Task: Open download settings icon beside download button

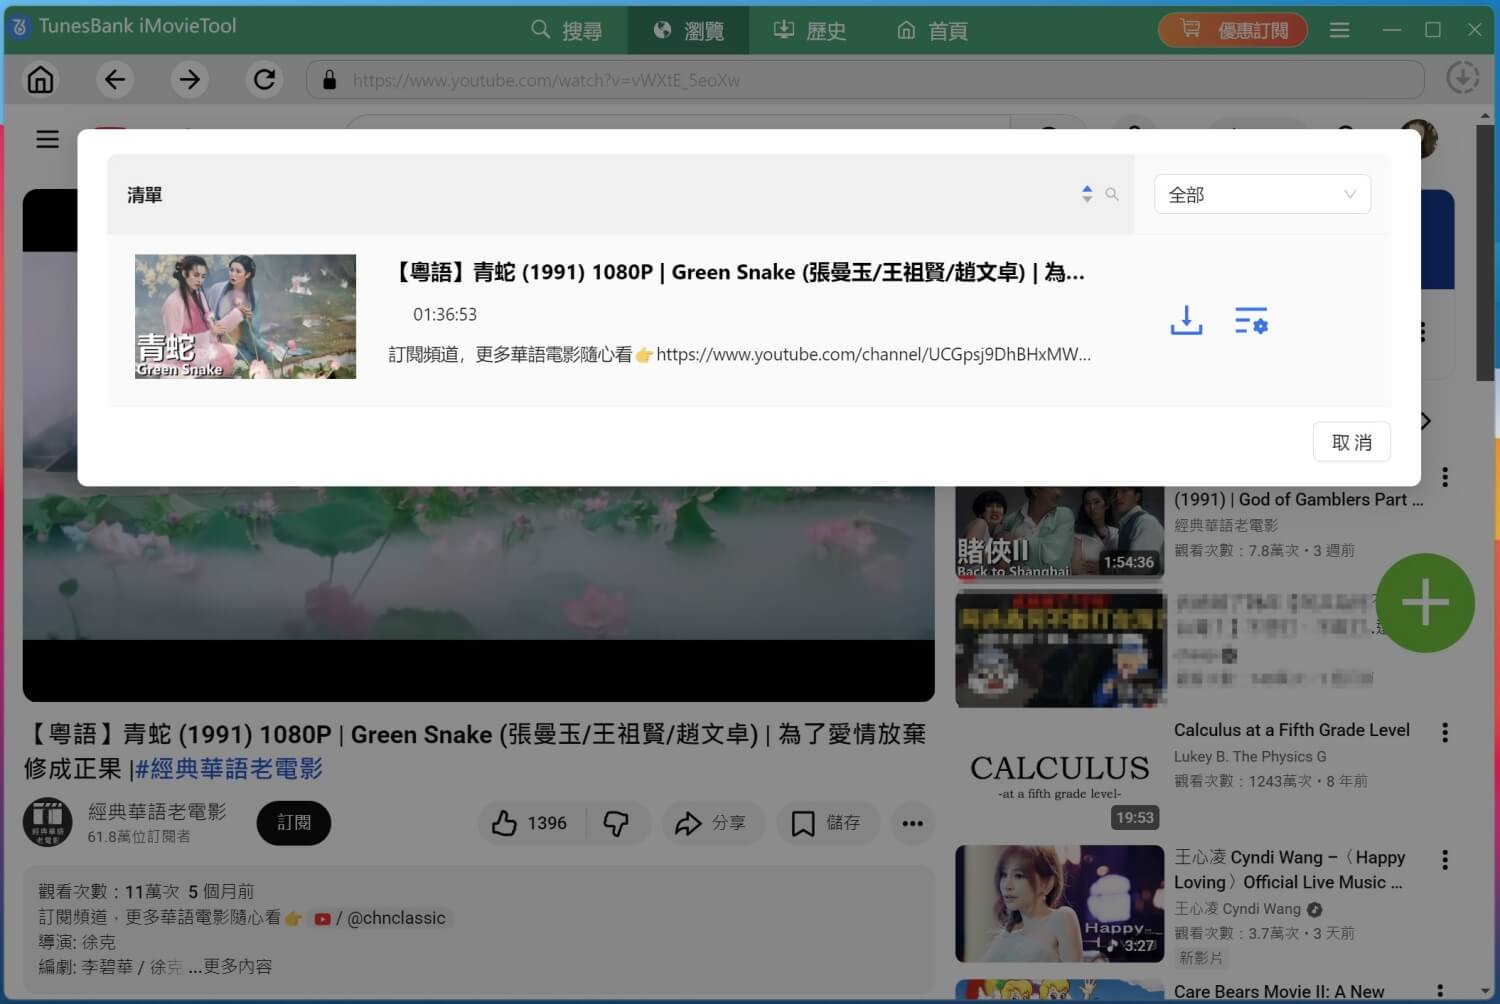Action: 1252,320
